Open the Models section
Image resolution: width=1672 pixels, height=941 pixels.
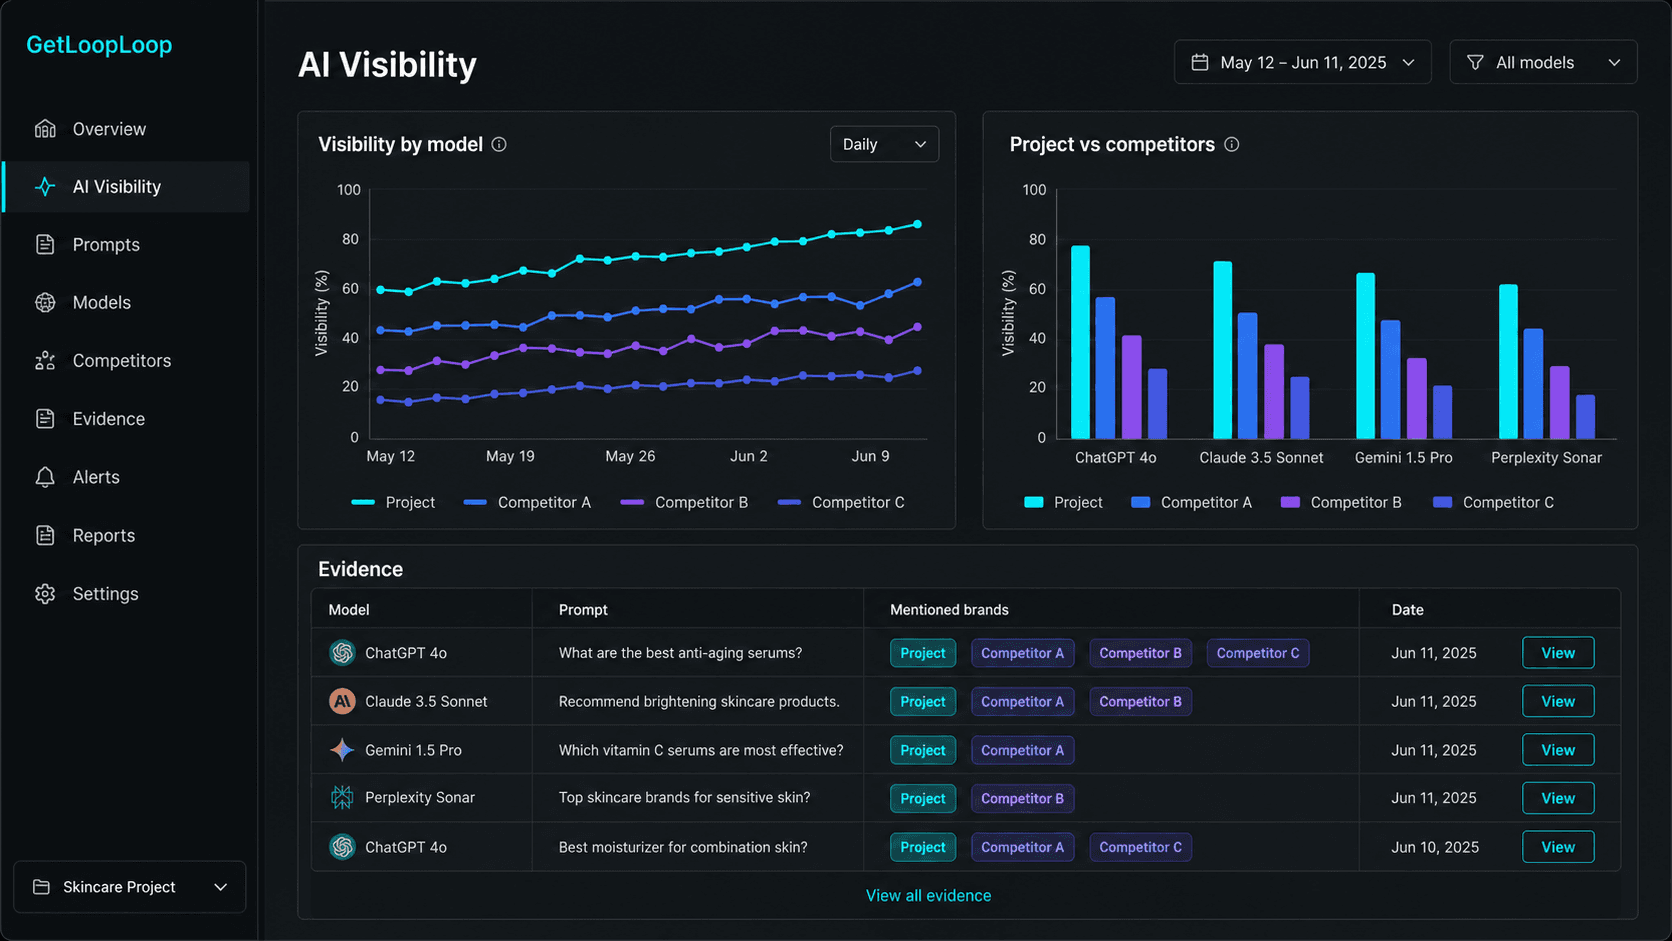[126, 303]
